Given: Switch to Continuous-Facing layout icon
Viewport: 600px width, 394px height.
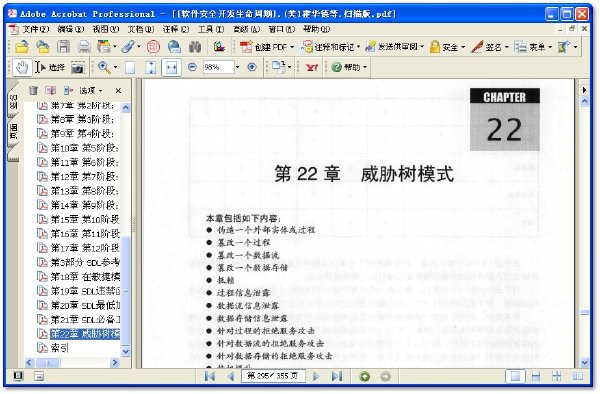Looking at the screenshot, I should [557, 377].
